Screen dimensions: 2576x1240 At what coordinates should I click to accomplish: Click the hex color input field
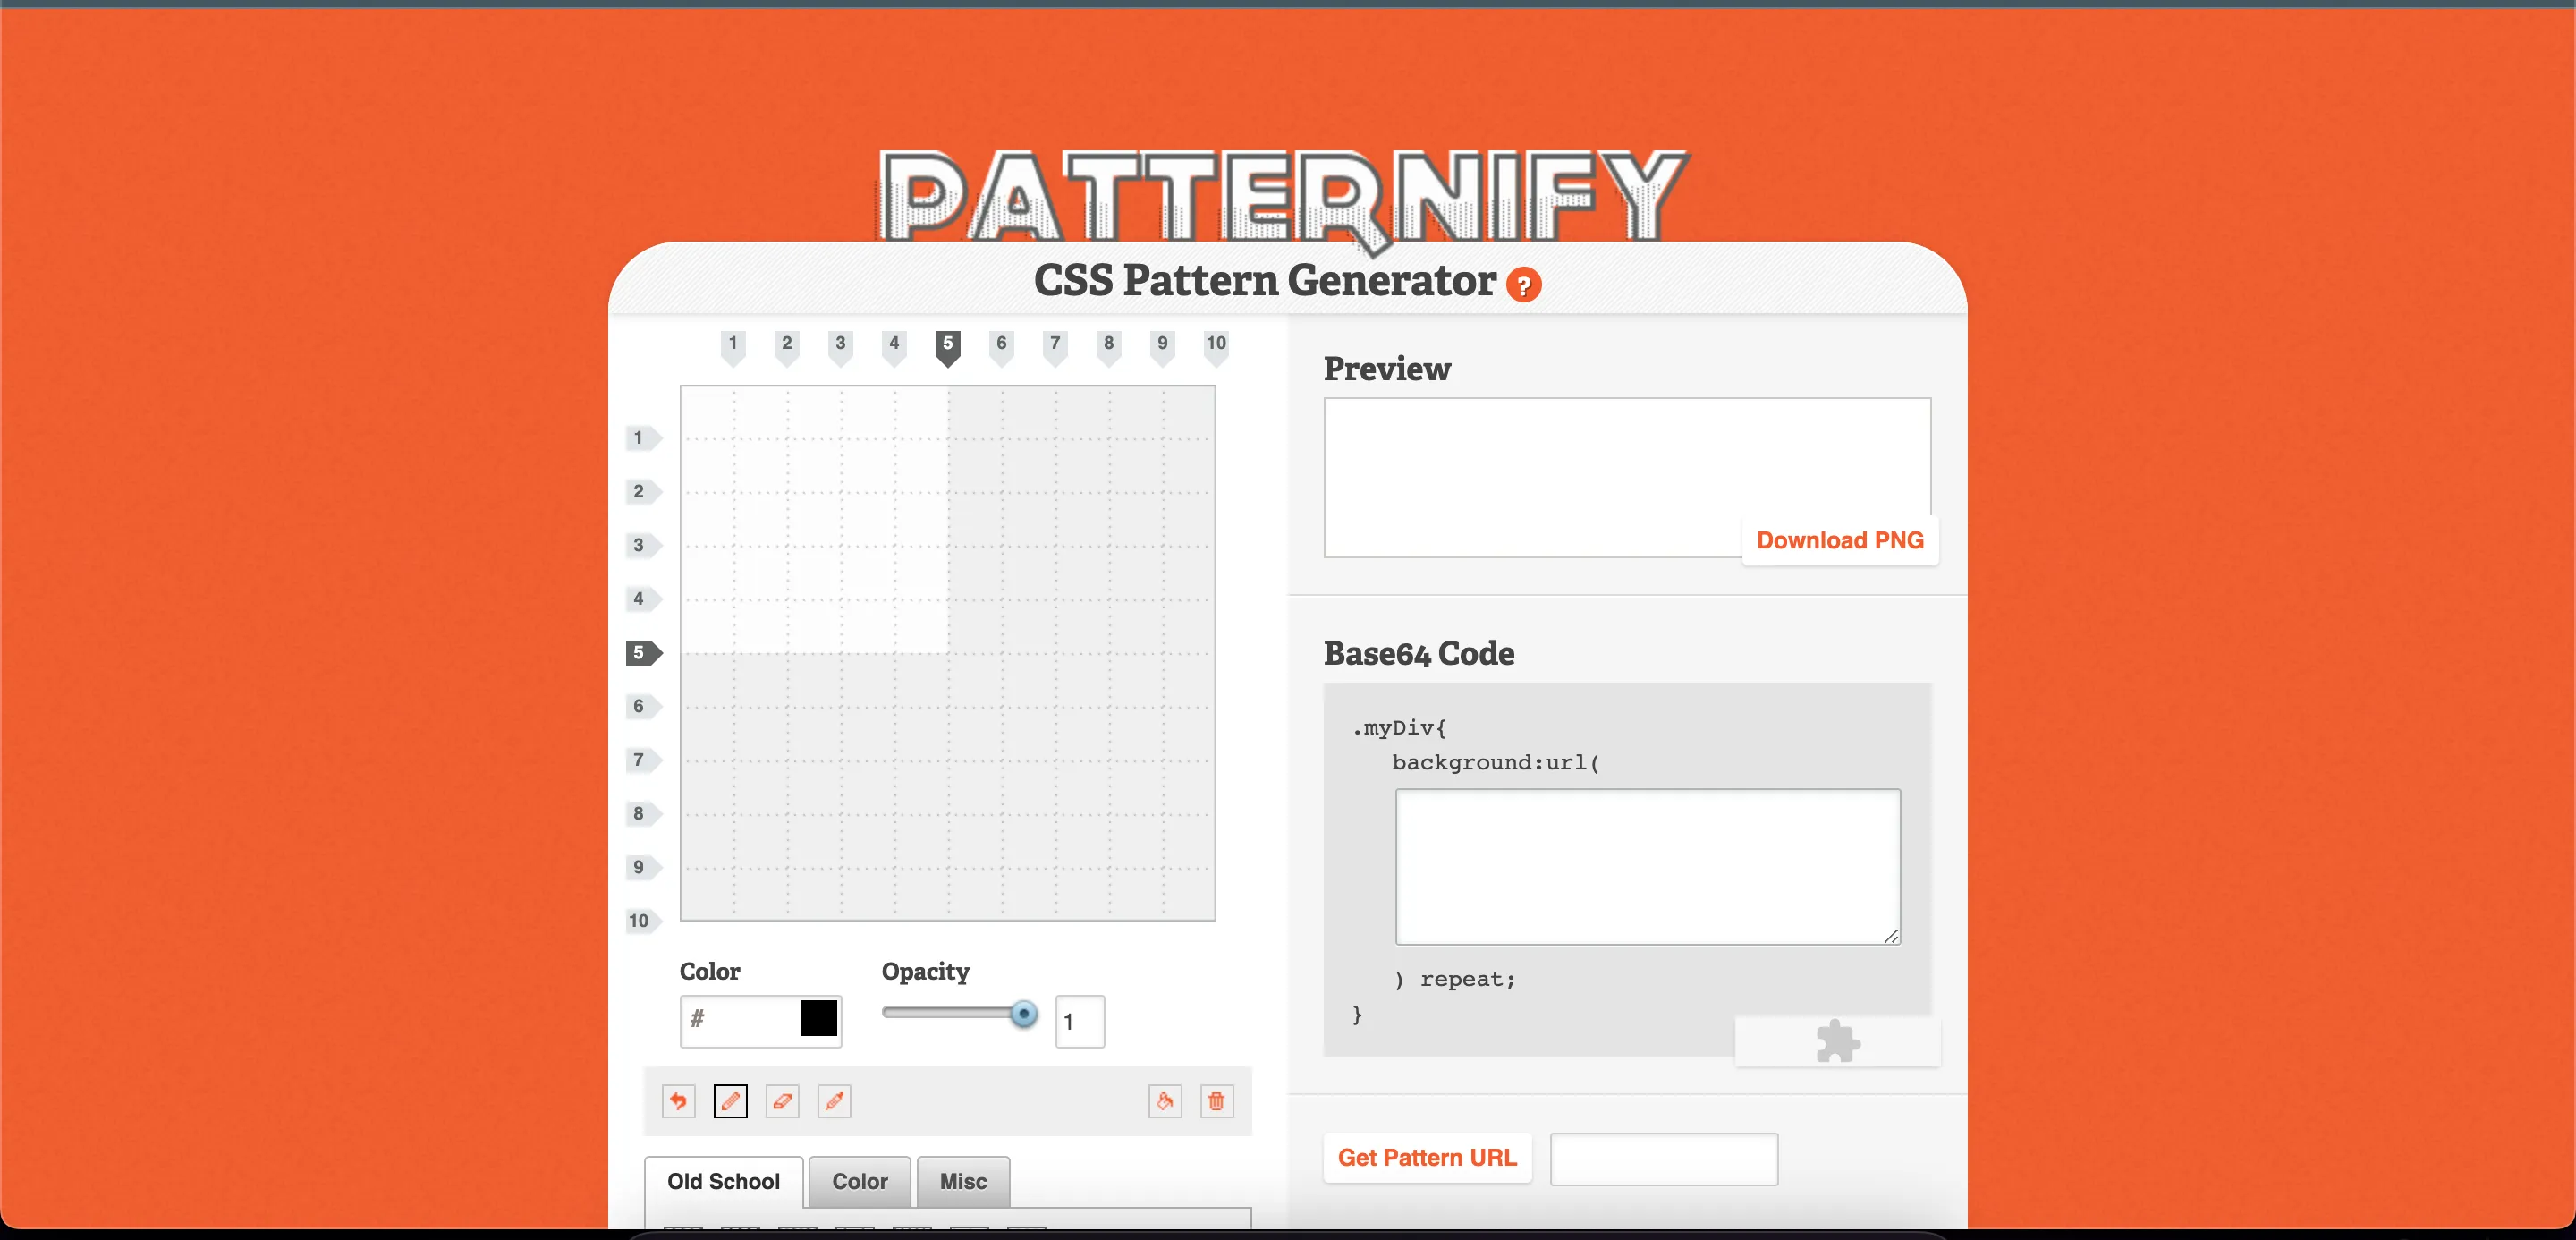click(x=740, y=1020)
